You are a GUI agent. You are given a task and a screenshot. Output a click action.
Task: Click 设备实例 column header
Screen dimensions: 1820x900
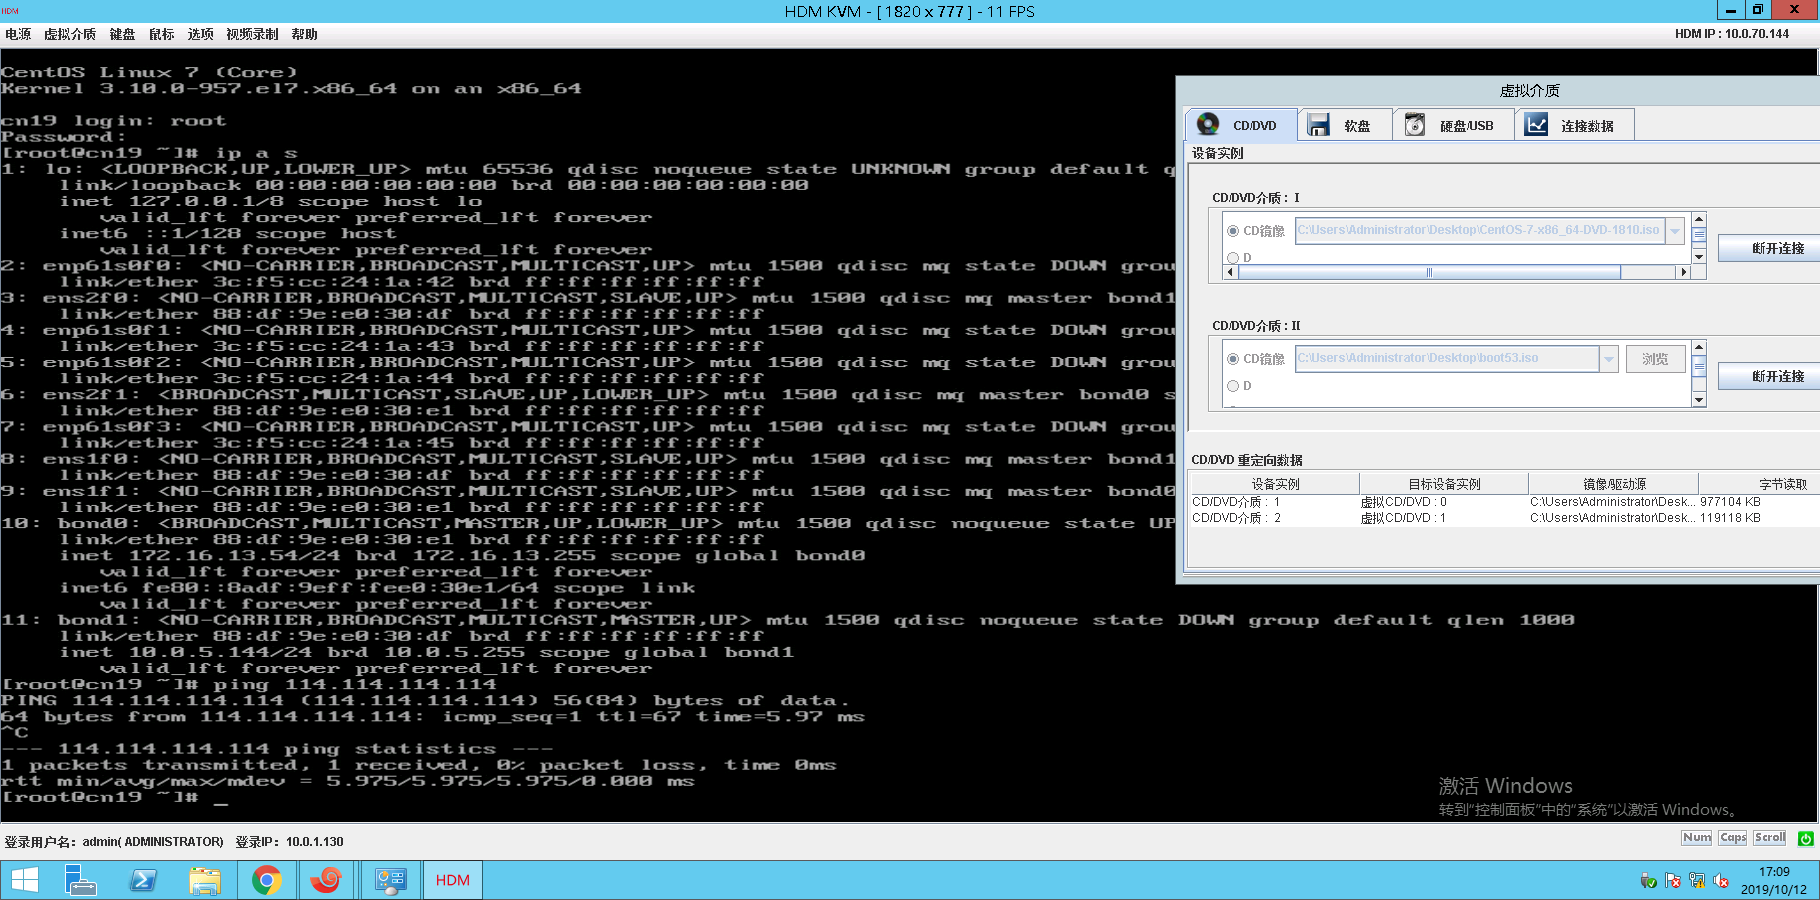(x=1275, y=484)
